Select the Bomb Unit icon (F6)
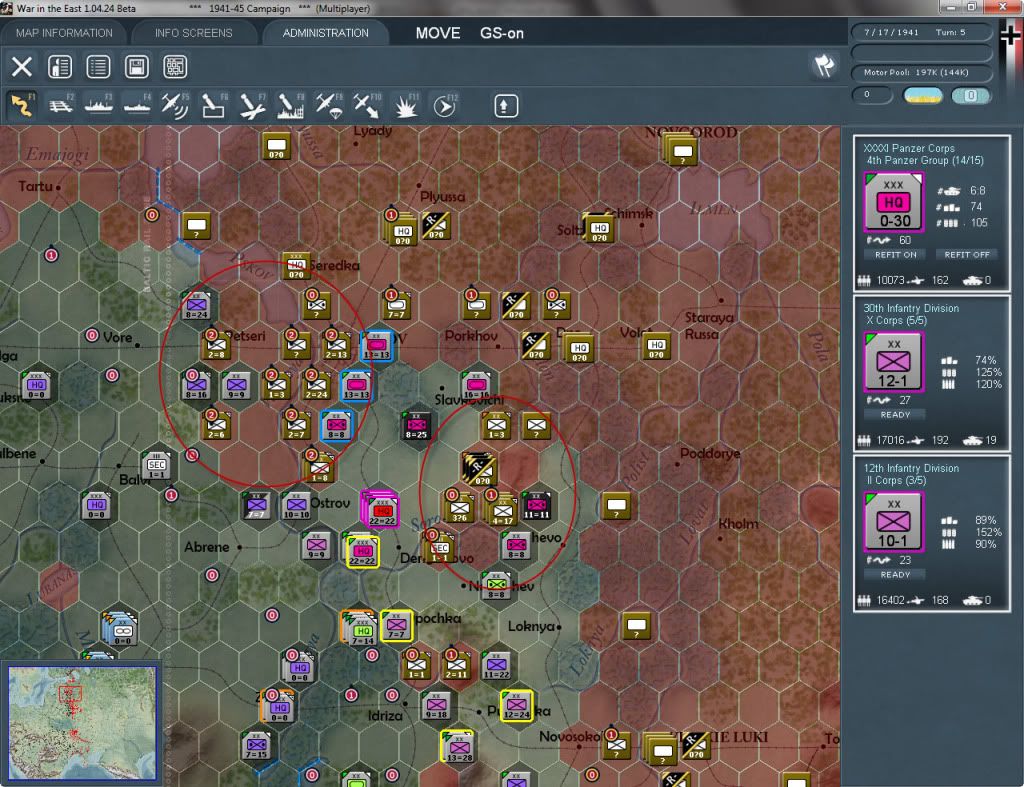Image resolution: width=1024 pixels, height=787 pixels. coord(214,105)
